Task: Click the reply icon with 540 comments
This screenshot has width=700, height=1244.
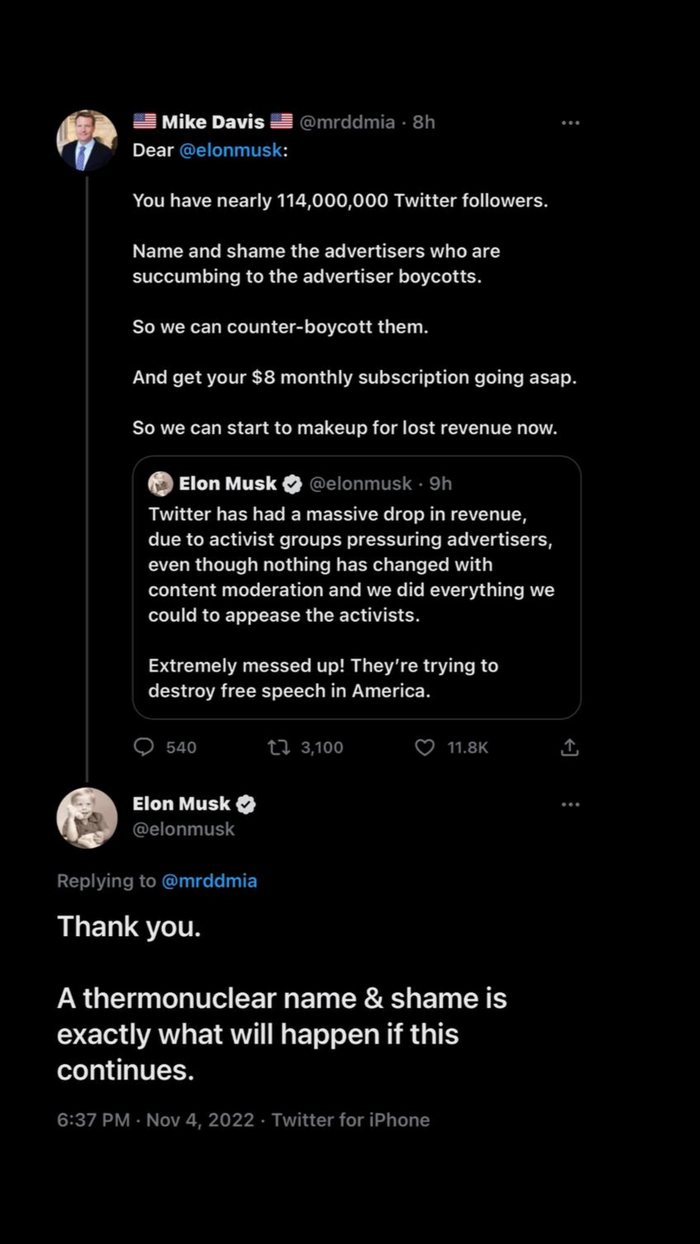Action: (x=144, y=747)
